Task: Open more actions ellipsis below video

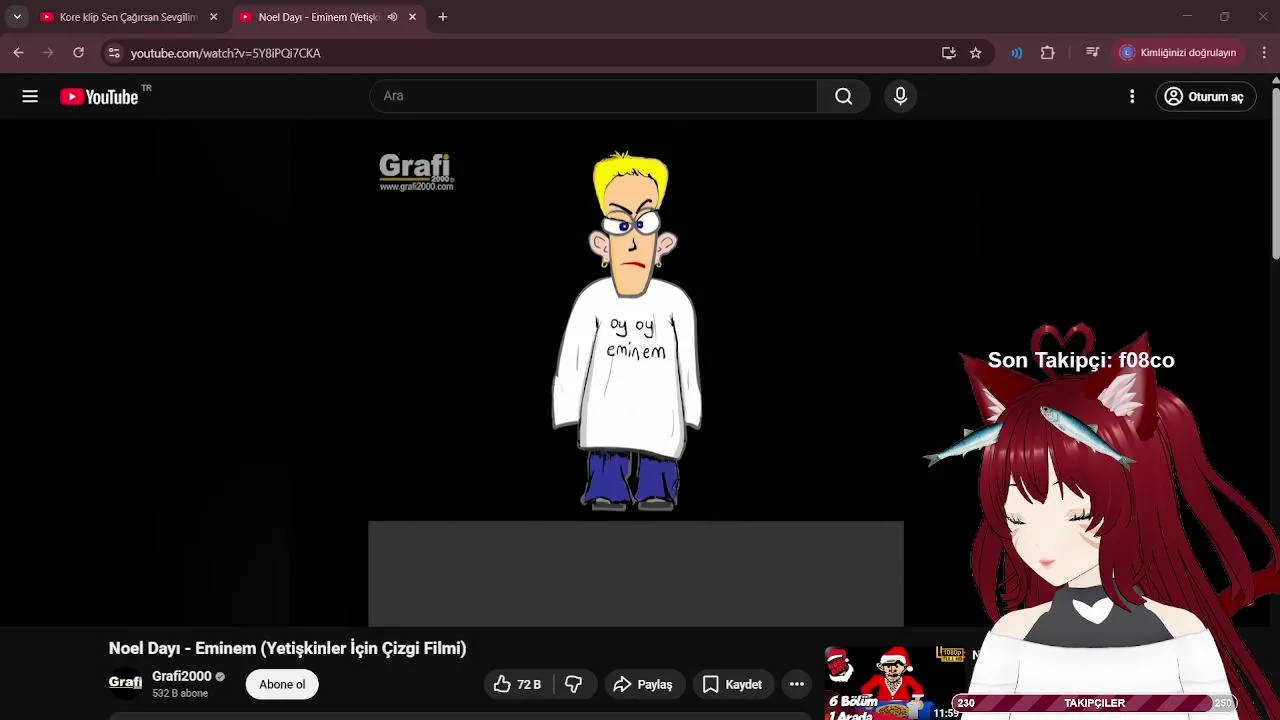Action: click(x=796, y=684)
